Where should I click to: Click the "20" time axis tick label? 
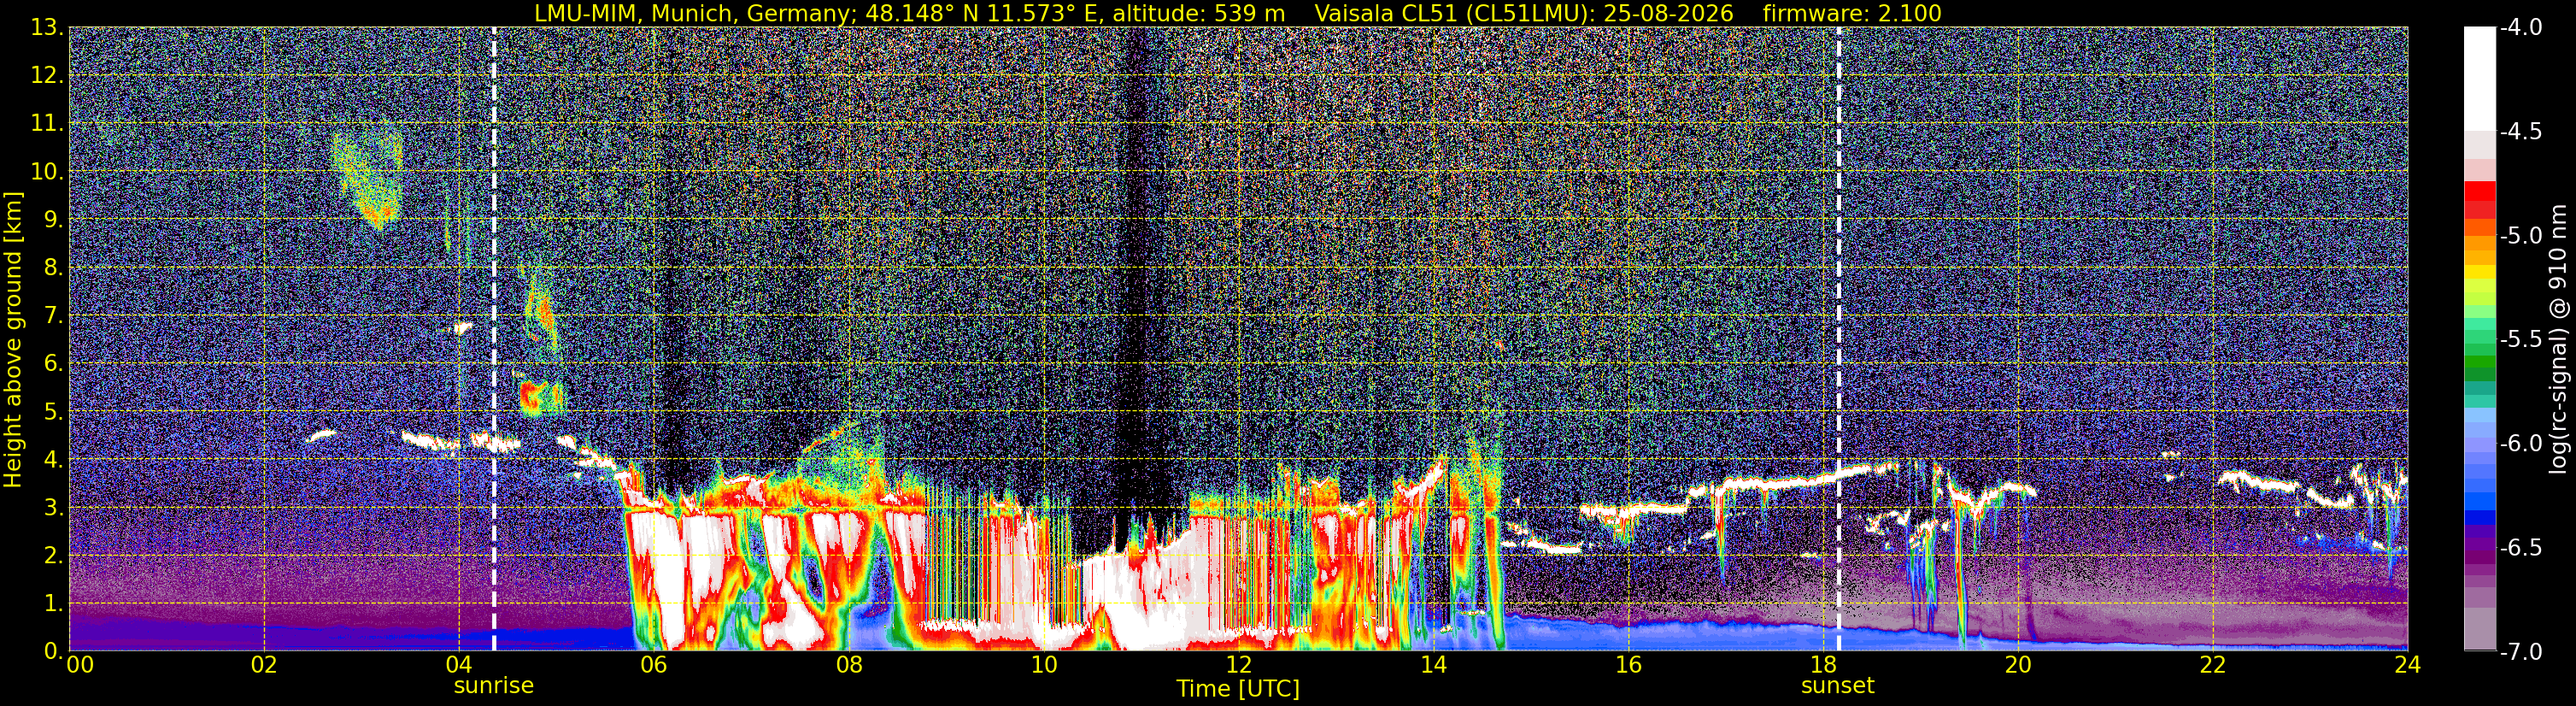pos(2019,665)
